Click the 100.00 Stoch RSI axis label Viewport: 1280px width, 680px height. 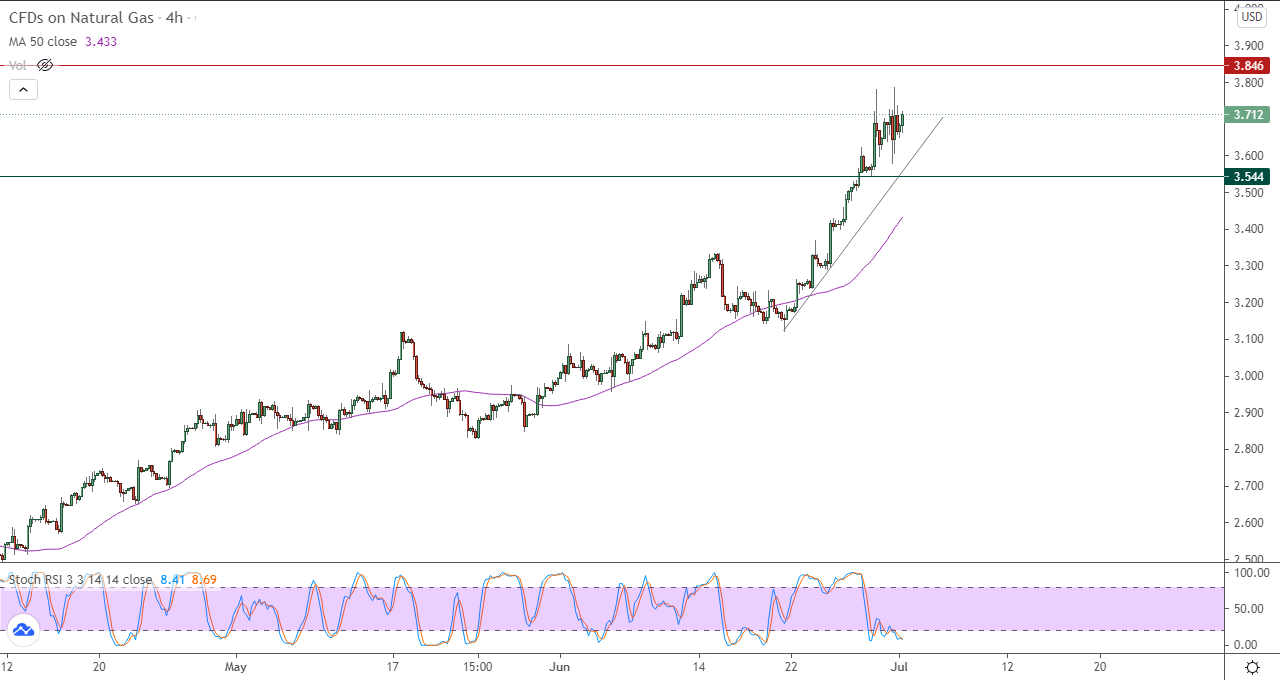point(1250,573)
